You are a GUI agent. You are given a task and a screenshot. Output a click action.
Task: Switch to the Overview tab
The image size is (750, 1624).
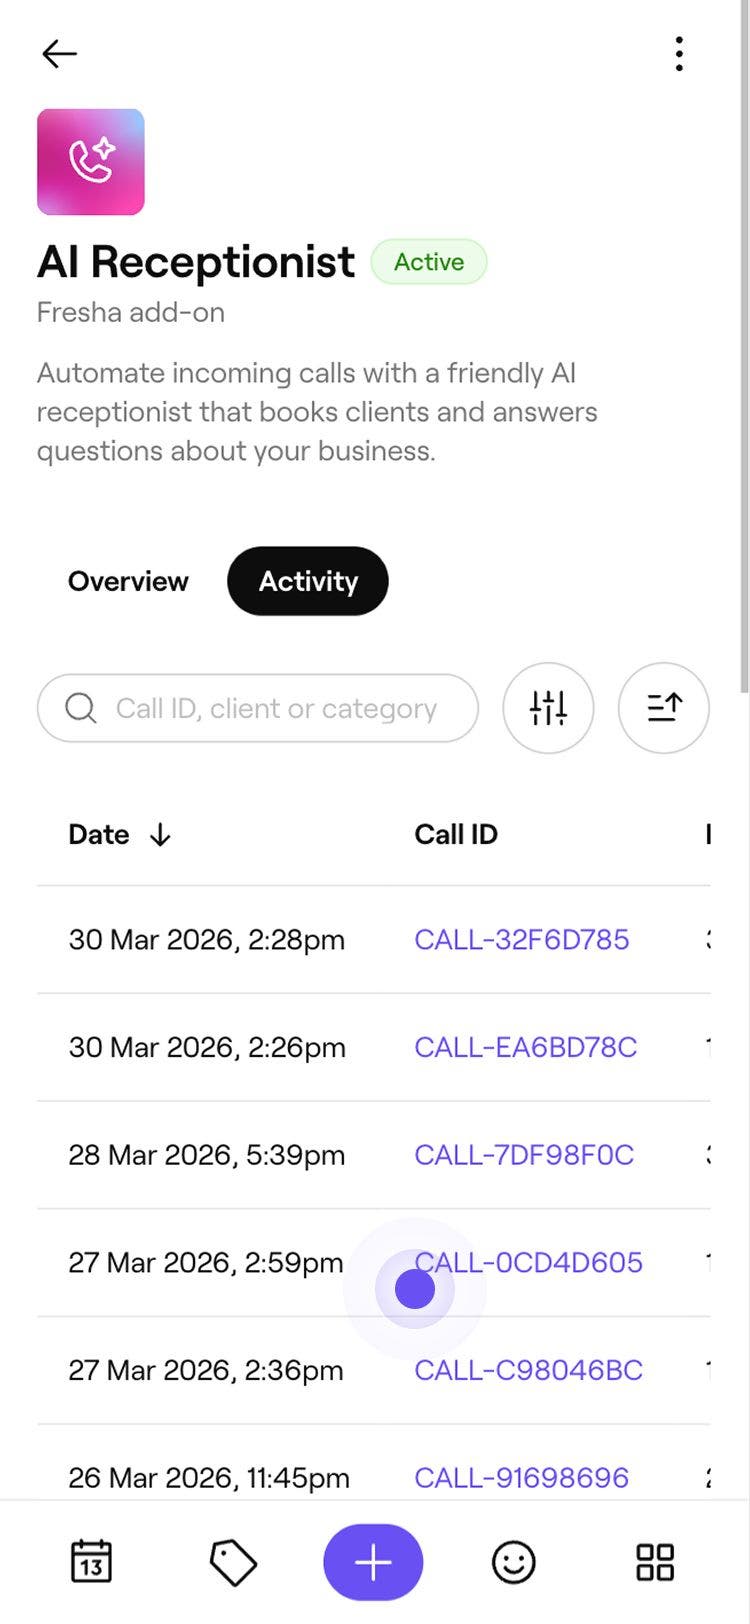(x=128, y=581)
